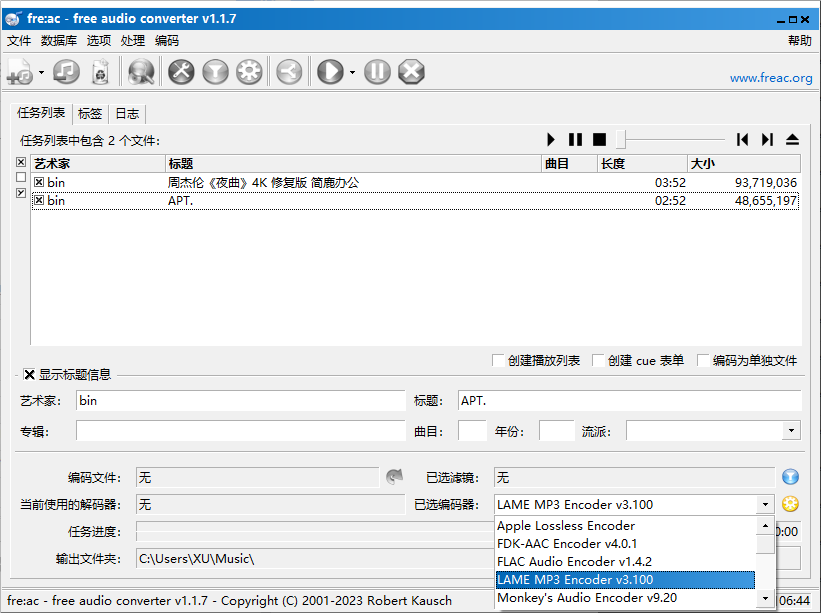Enable 创建播放列表 checkbox
821x613 pixels.
tap(498, 361)
